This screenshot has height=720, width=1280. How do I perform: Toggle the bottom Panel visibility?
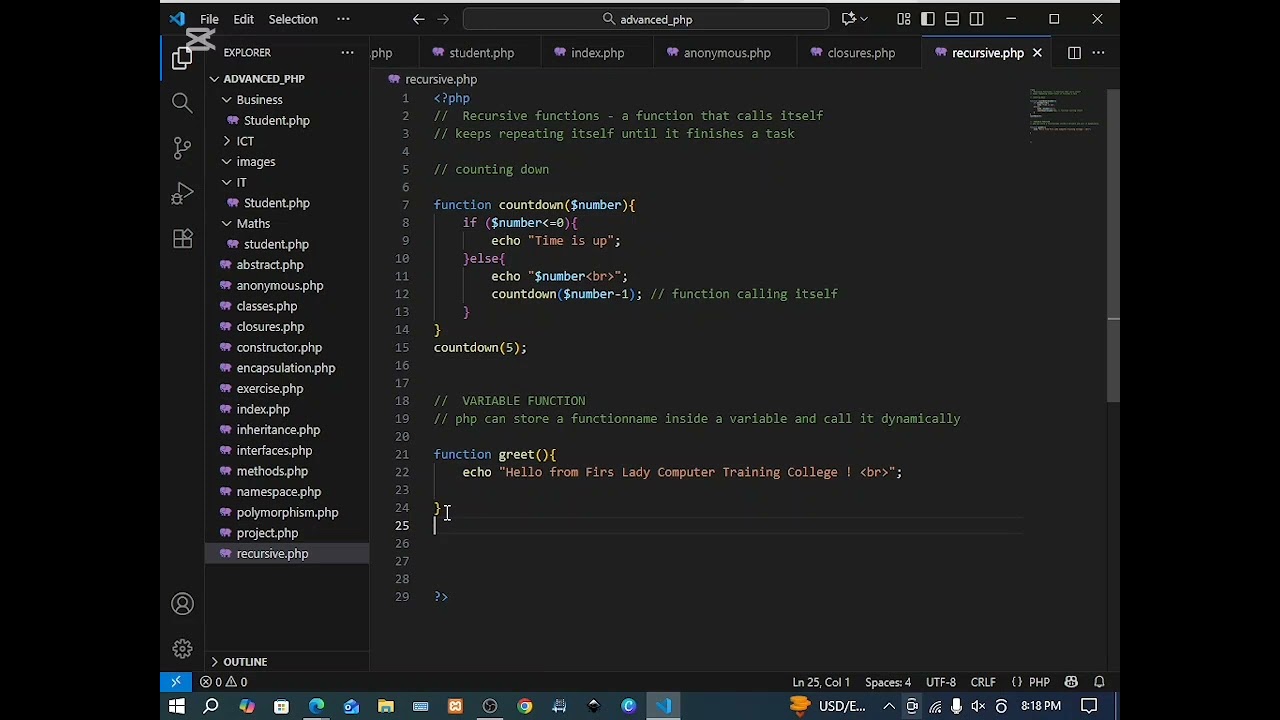coord(952,19)
